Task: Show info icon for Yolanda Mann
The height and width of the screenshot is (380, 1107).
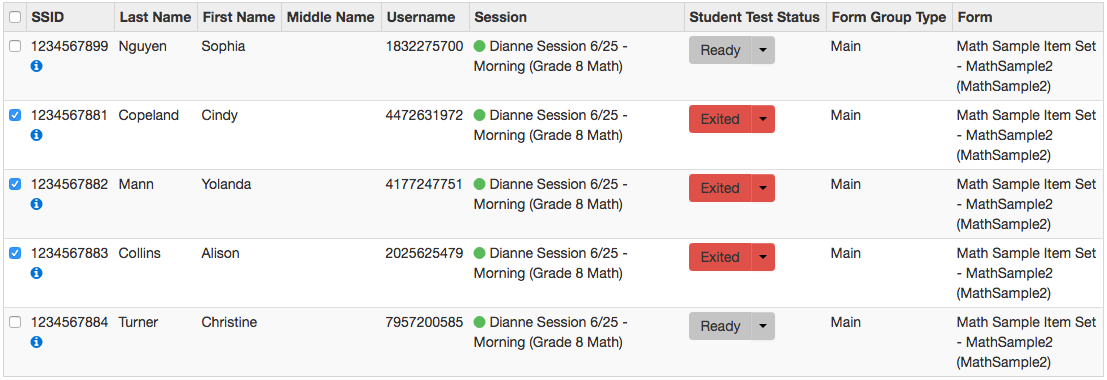Action: (37, 204)
